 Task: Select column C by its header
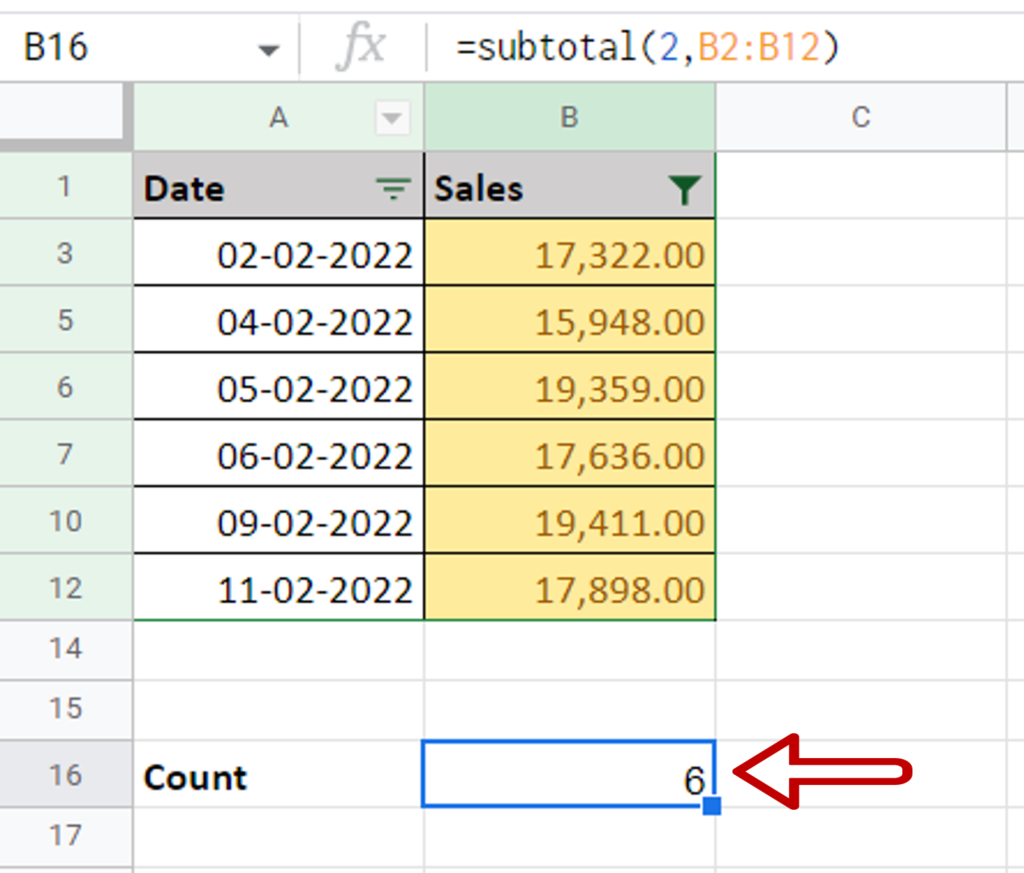tap(860, 117)
